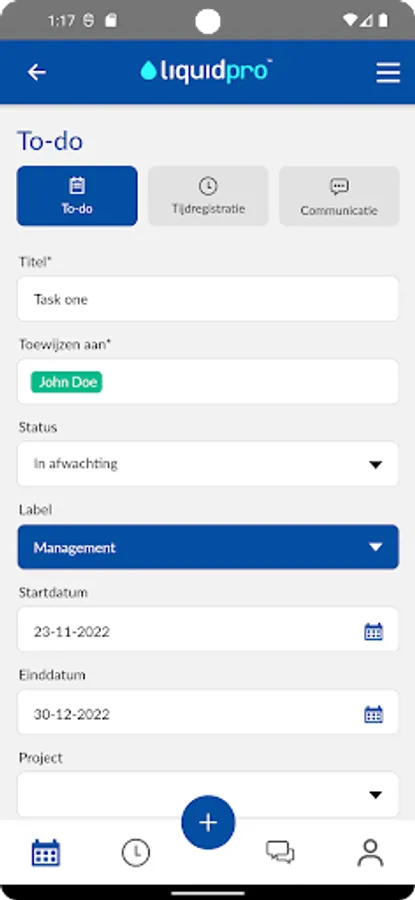Switch to the Tijdregistratie tab
Screen dimensions: 415x900
pyautogui.click(x=208, y=196)
